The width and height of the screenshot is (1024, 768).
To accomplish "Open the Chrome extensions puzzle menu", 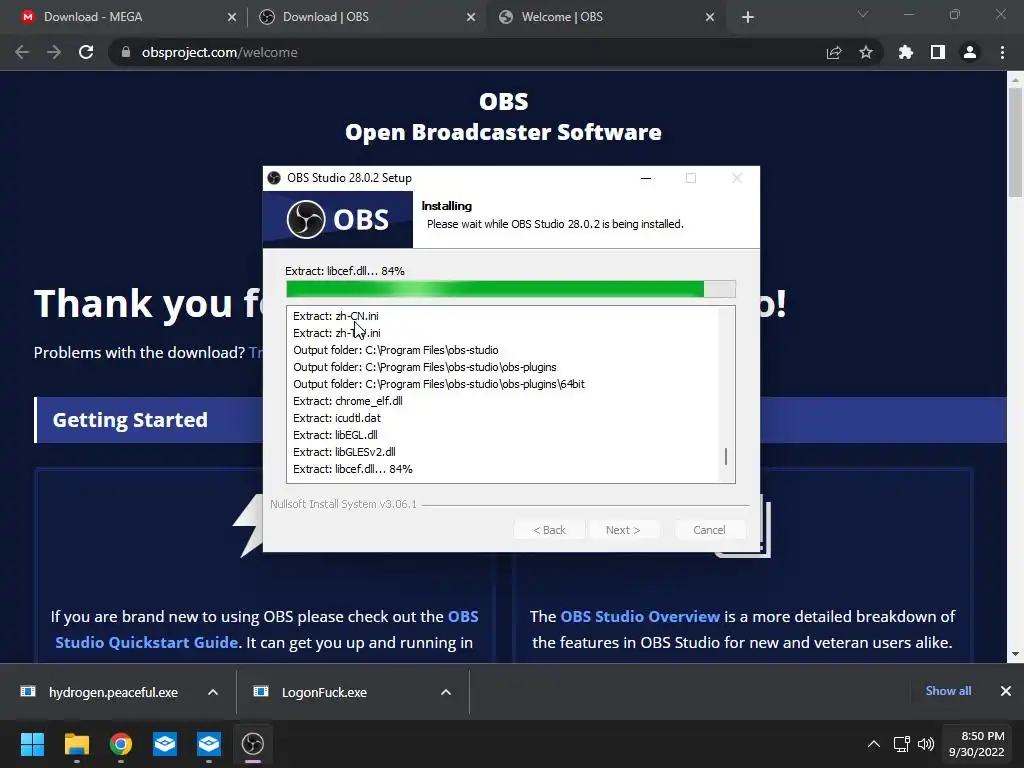I will click(x=906, y=52).
